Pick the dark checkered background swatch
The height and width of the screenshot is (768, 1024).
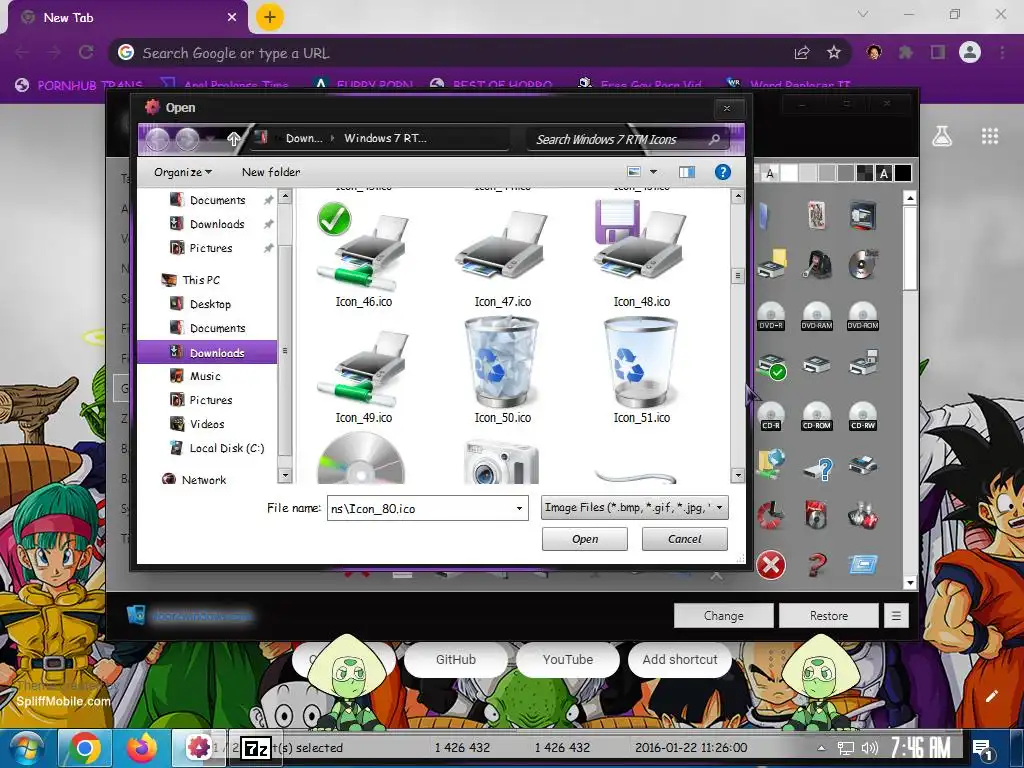pos(864,173)
